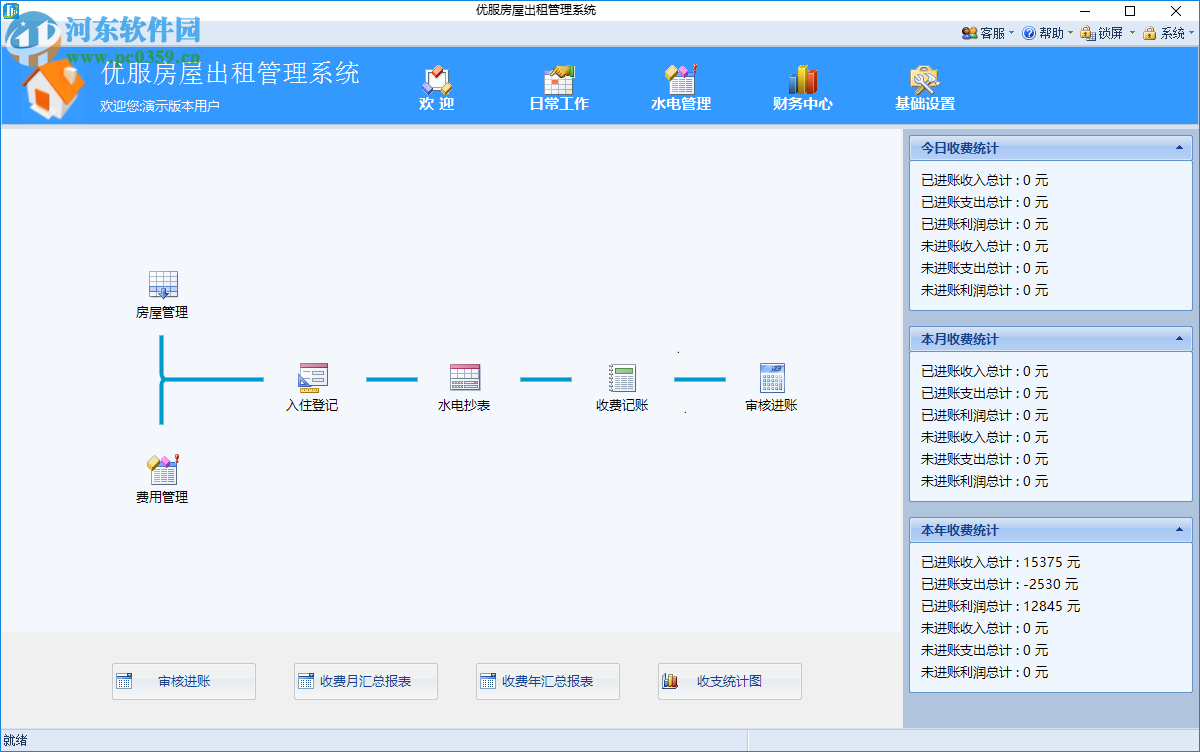The width and height of the screenshot is (1200, 752).
Task: Open the 客服 customer service menu
Action: click(987, 32)
